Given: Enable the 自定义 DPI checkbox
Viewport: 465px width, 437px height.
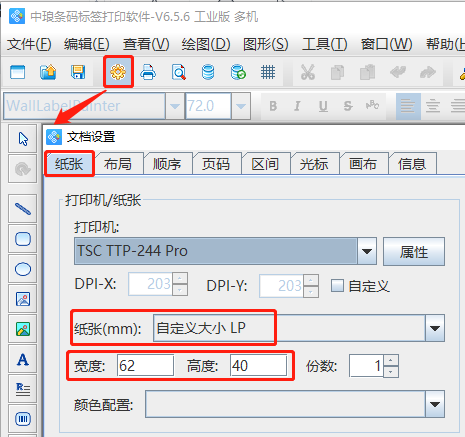Looking at the screenshot, I should pyautogui.click(x=337, y=286).
